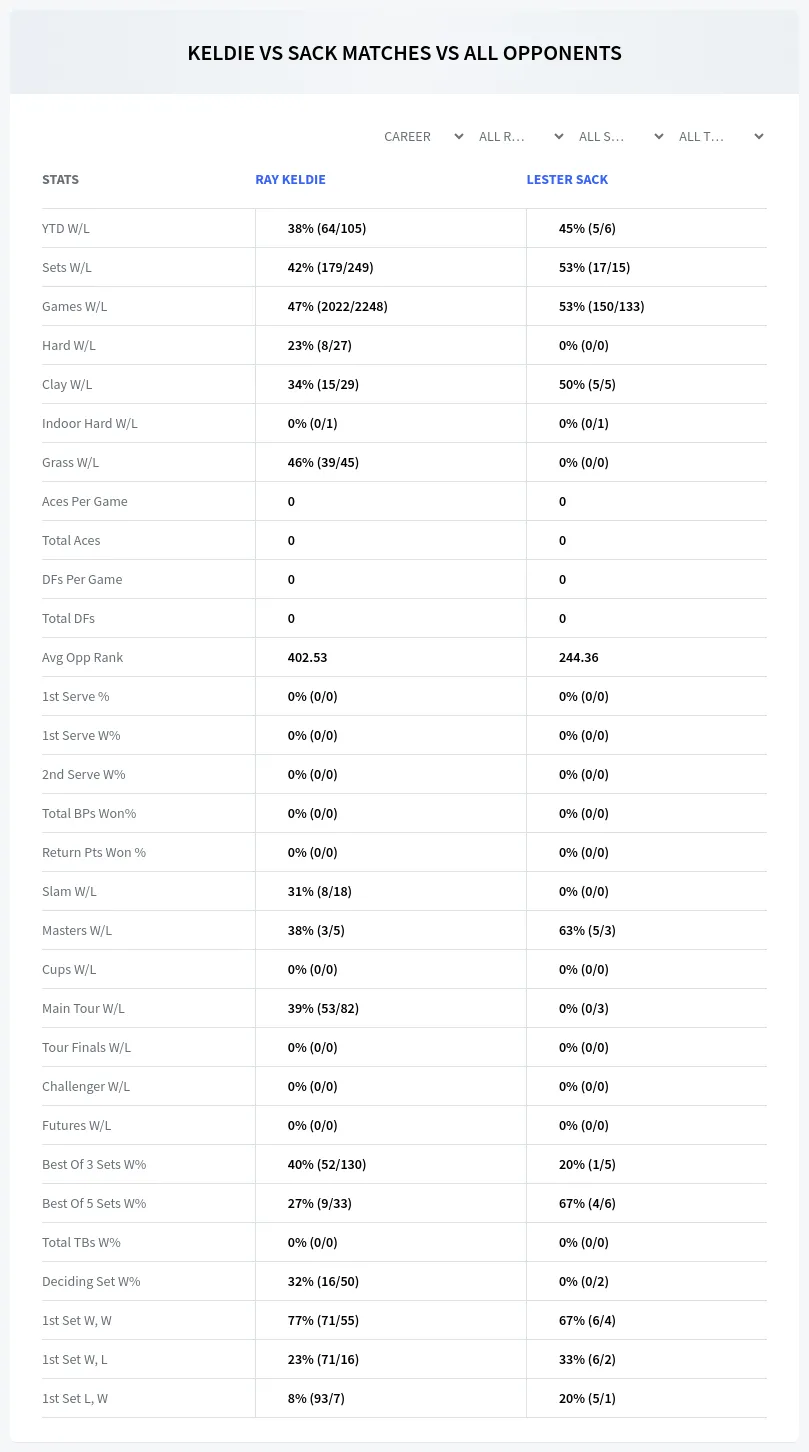Image resolution: width=809 pixels, height=1452 pixels.
Task: Expand the ALL T... tournaments dropdown
Action: [x=720, y=136]
